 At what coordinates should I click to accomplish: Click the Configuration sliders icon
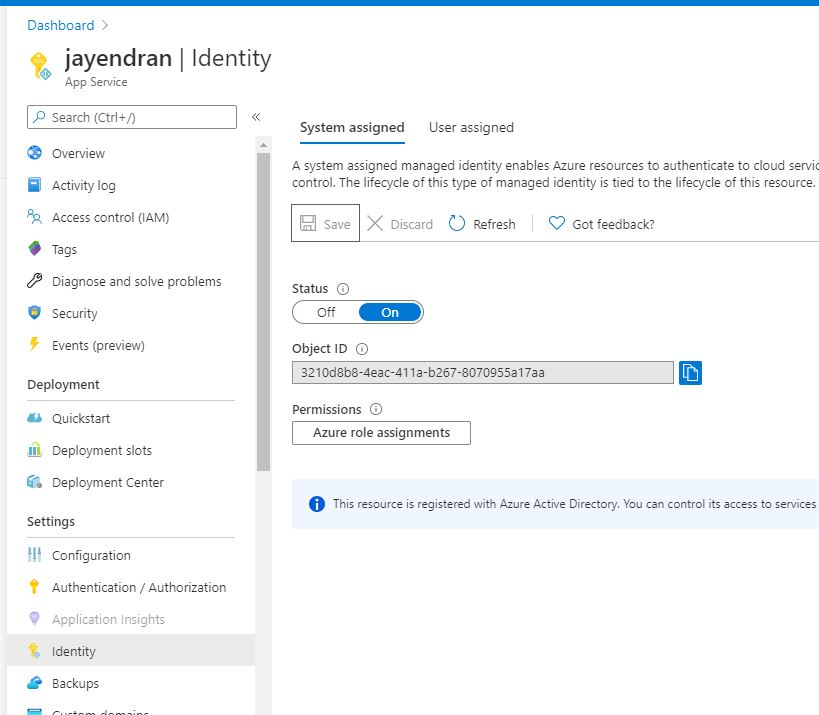coord(34,555)
